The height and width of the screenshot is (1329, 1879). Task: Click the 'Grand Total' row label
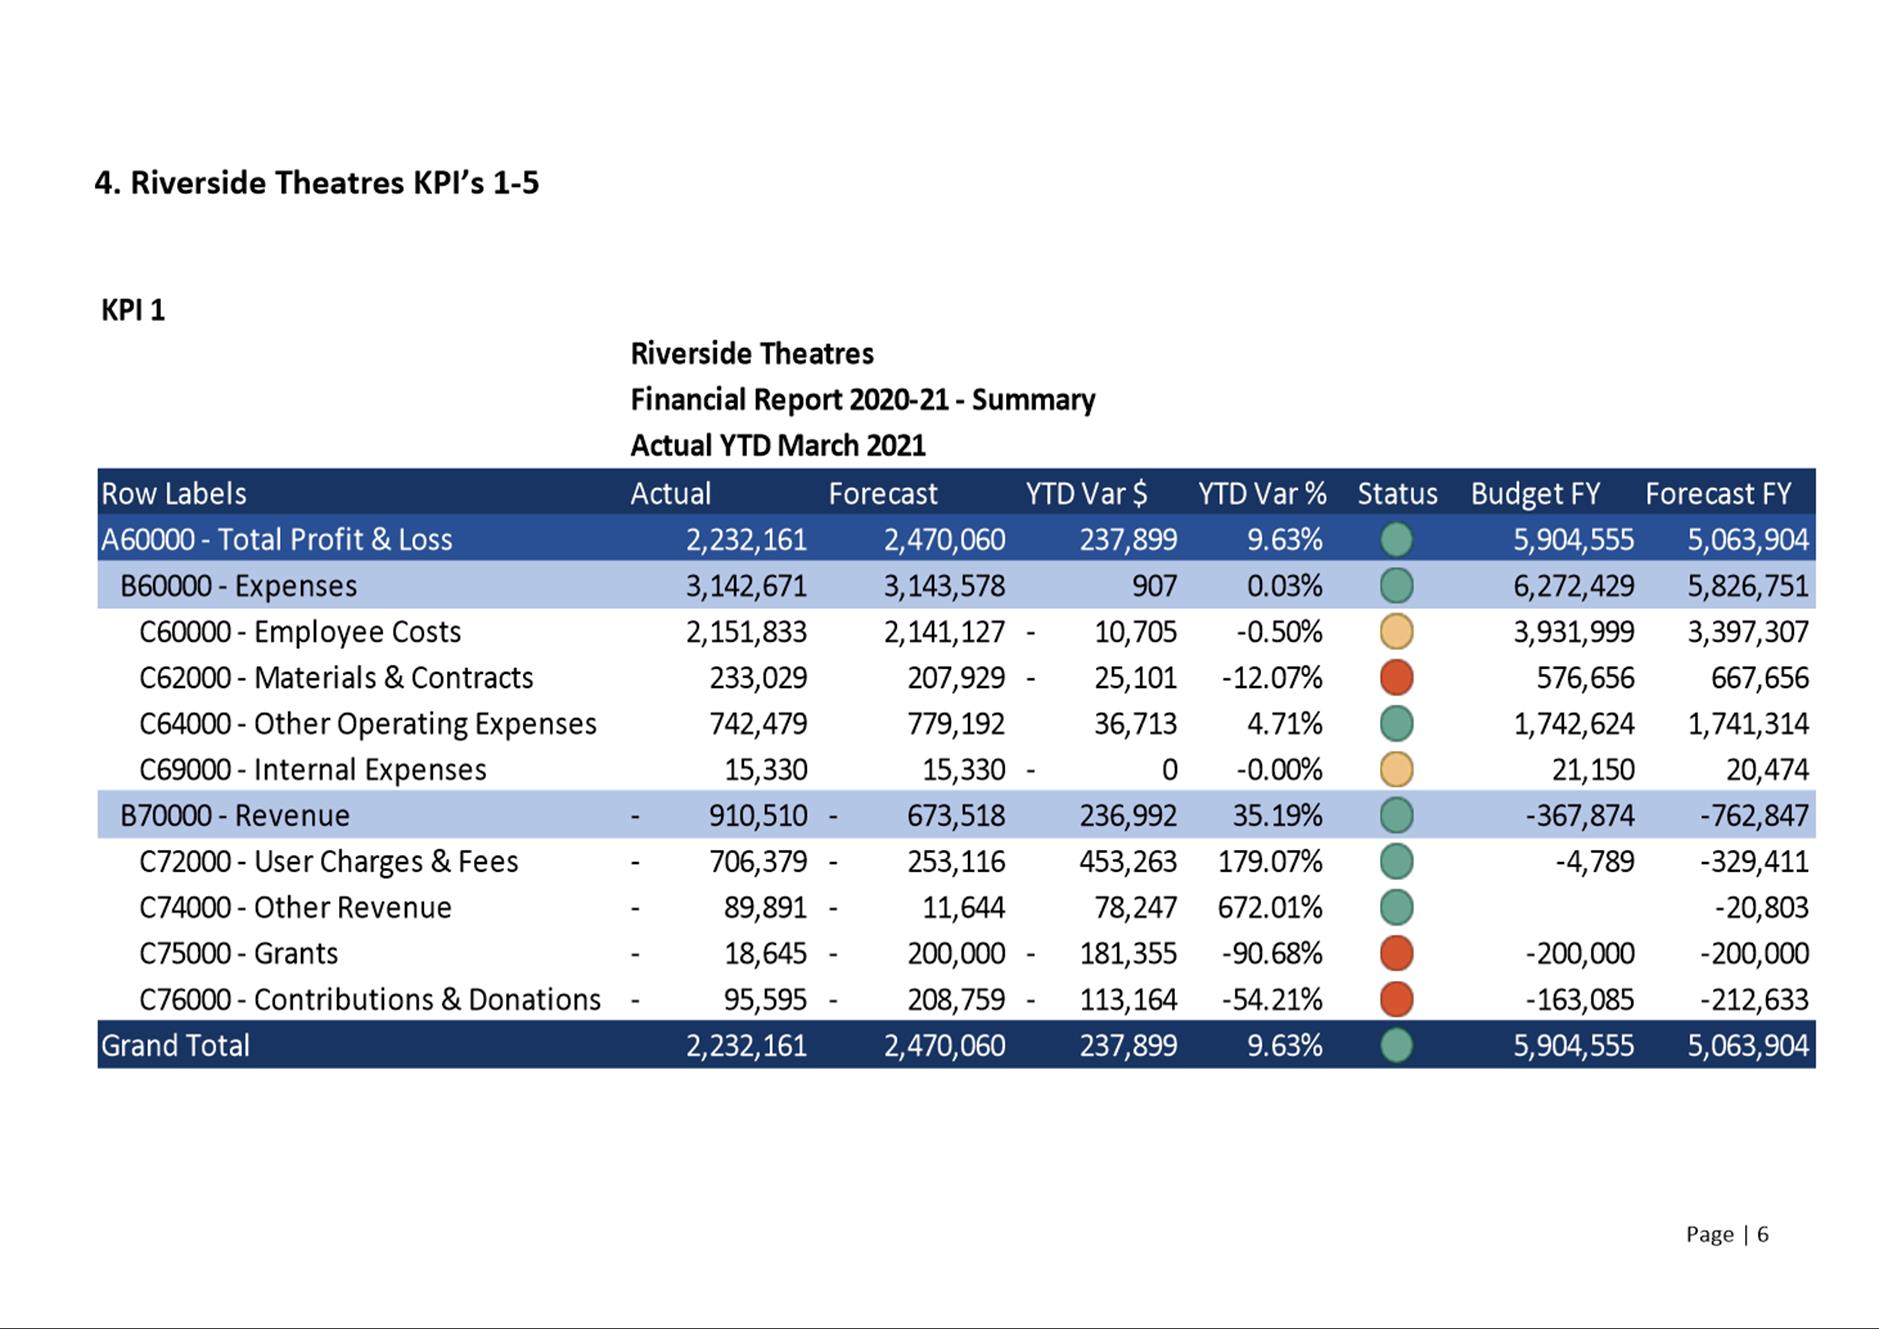175,1046
